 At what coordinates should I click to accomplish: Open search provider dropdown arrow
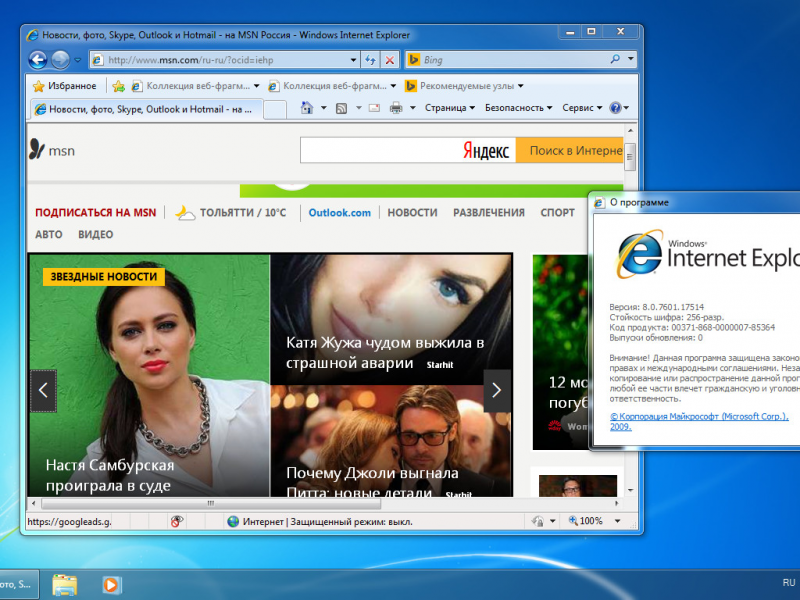[631, 59]
